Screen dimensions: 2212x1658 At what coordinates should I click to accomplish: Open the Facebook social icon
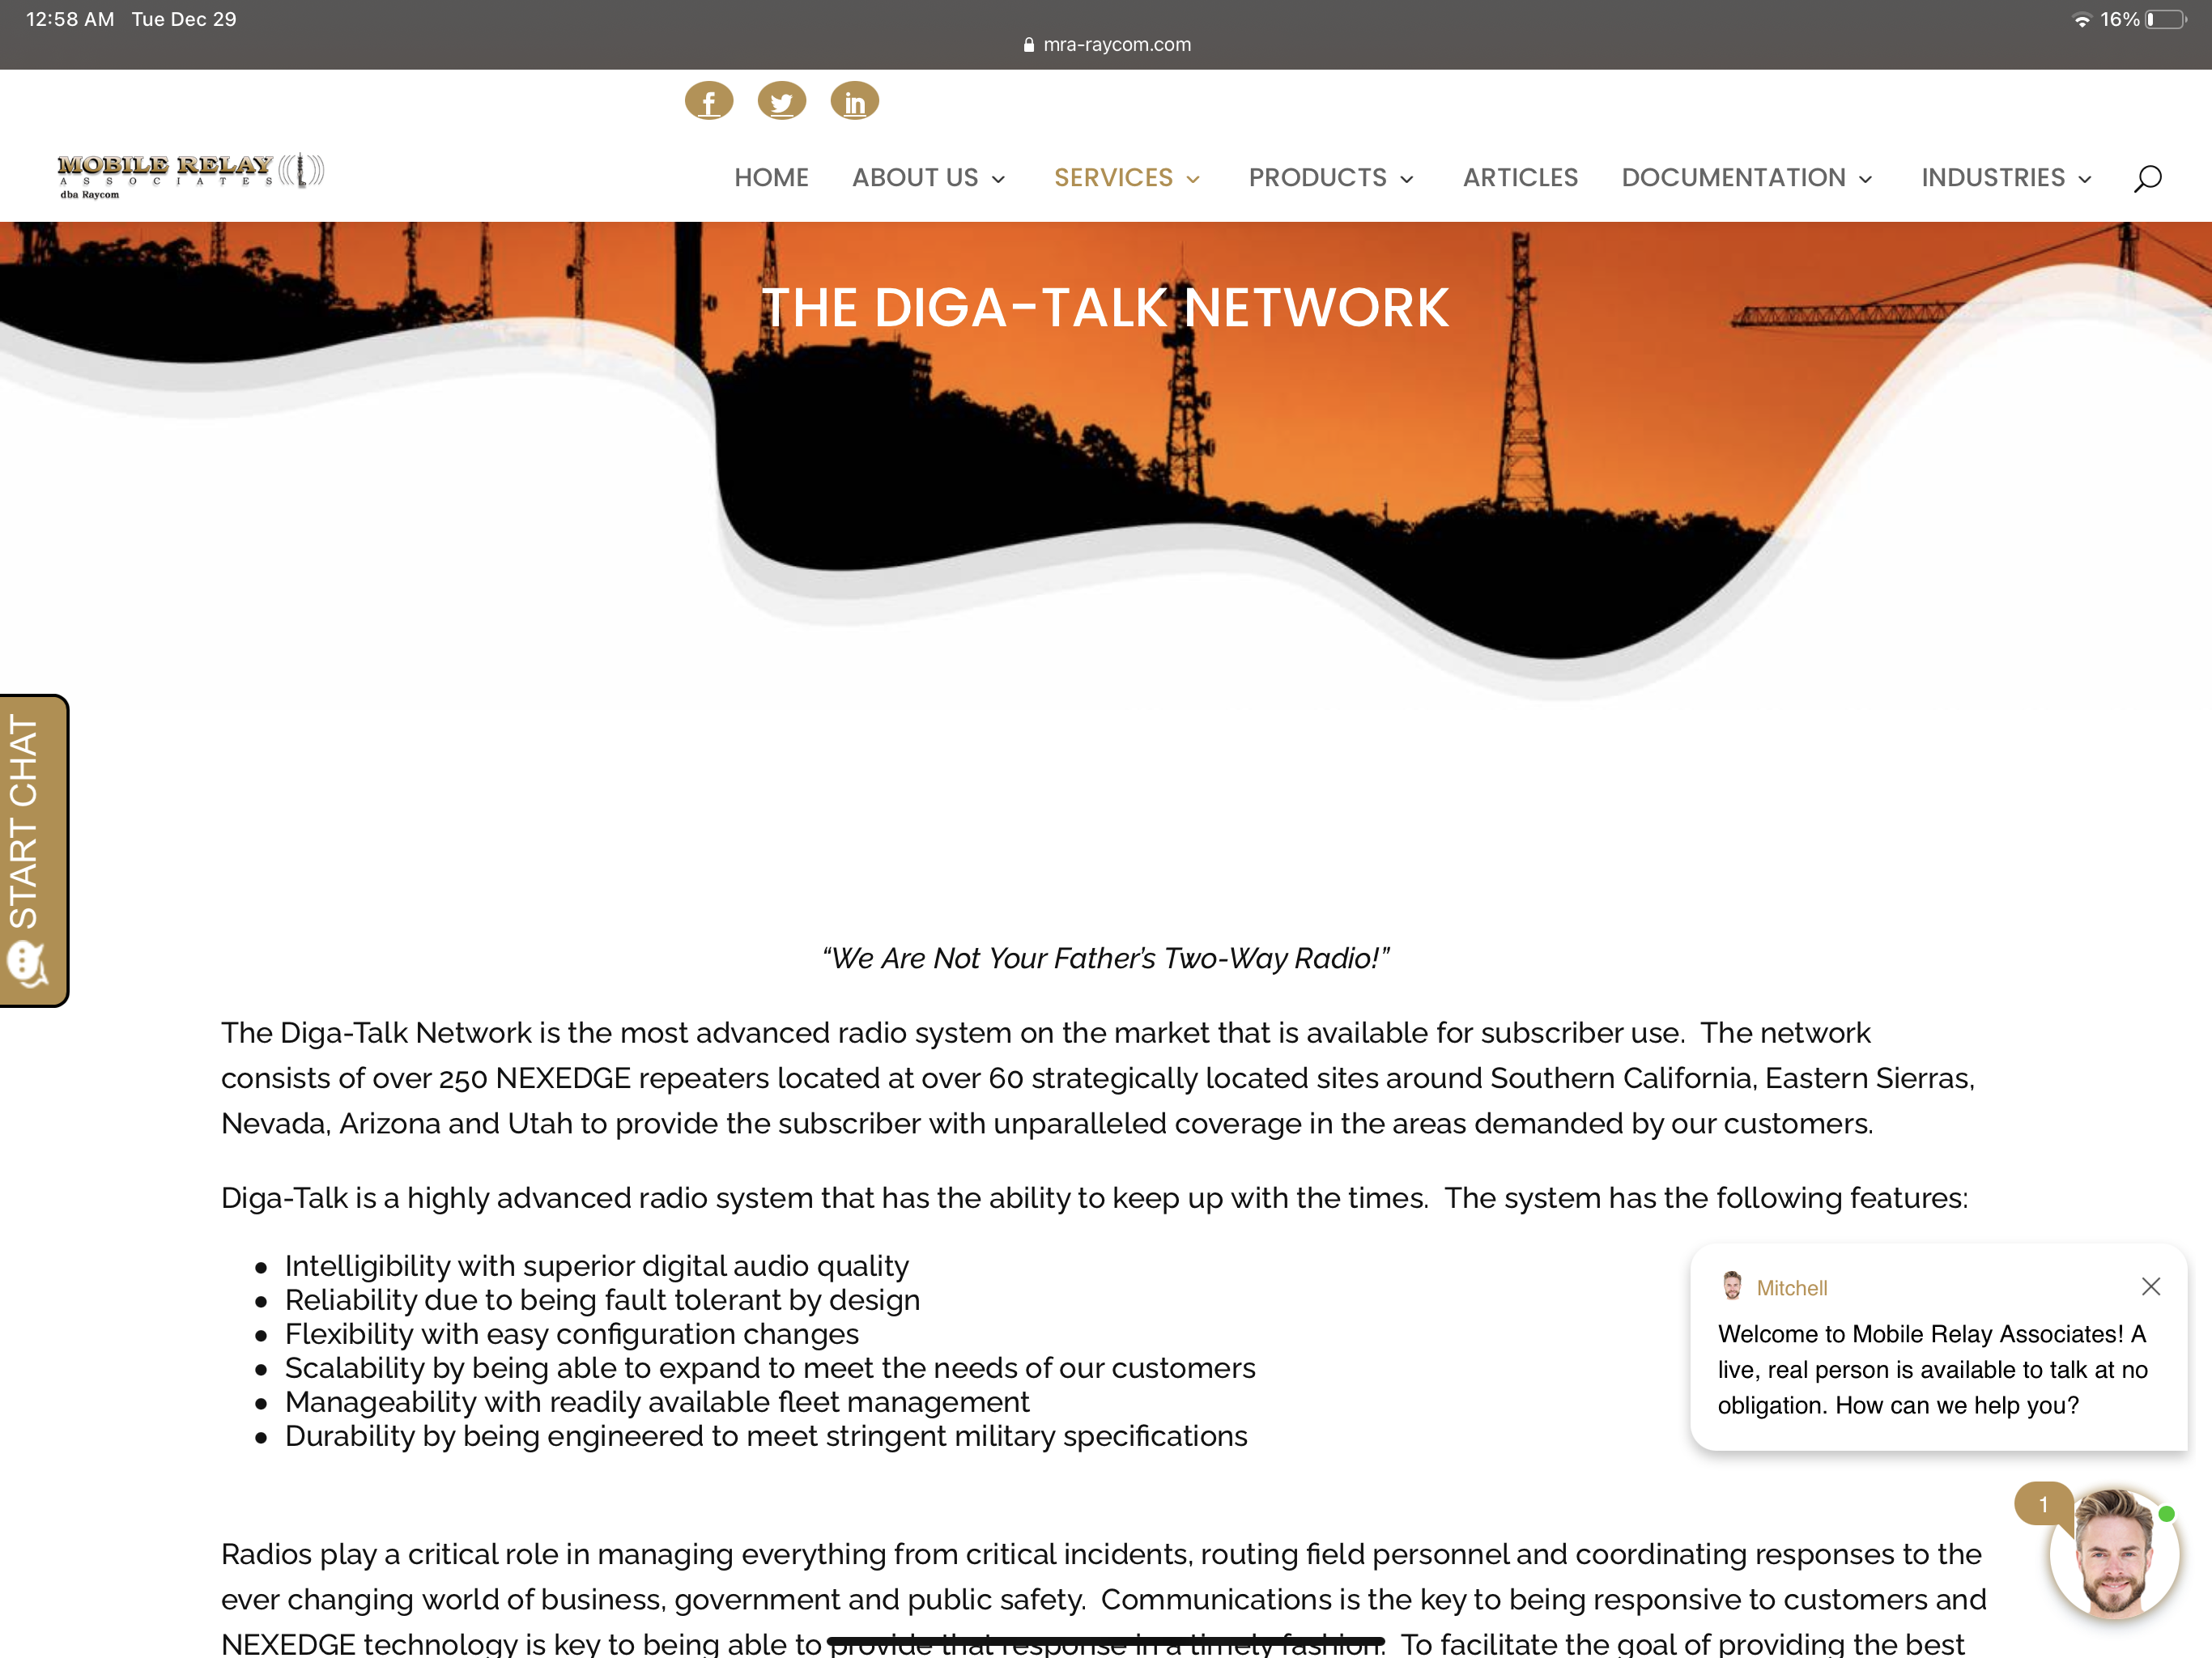709,100
